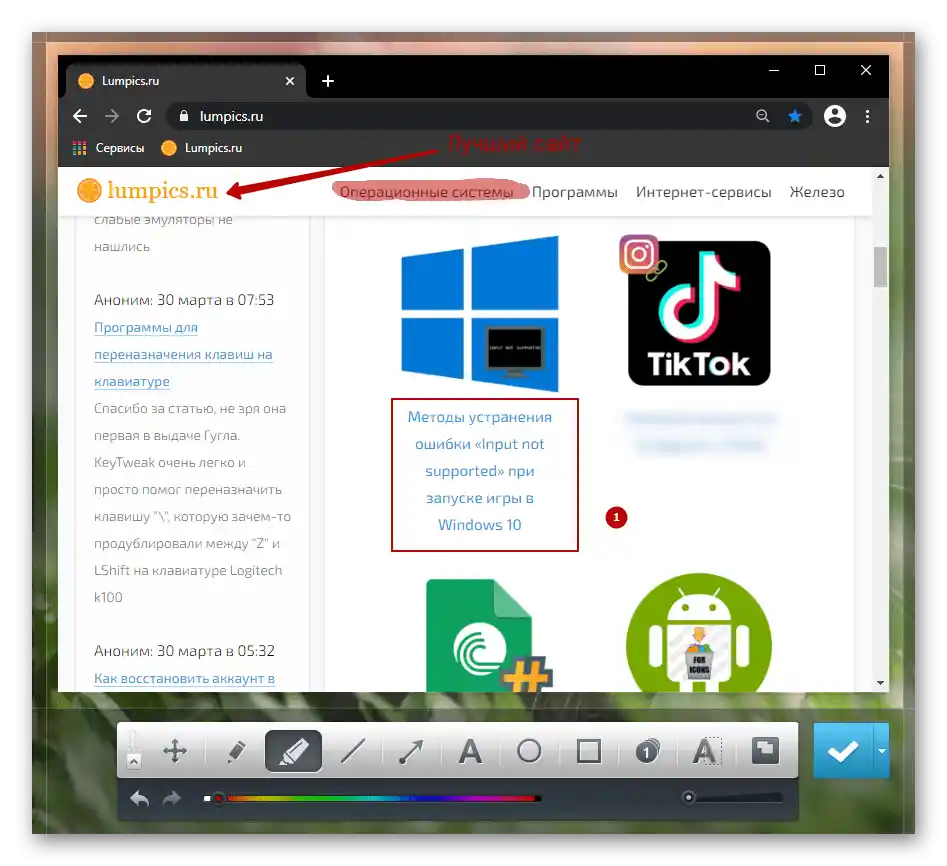Image resolution: width=947 pixels, height=866 pixels.
Task: Select the rectangle shape tool
Action: tap(588, 751)
